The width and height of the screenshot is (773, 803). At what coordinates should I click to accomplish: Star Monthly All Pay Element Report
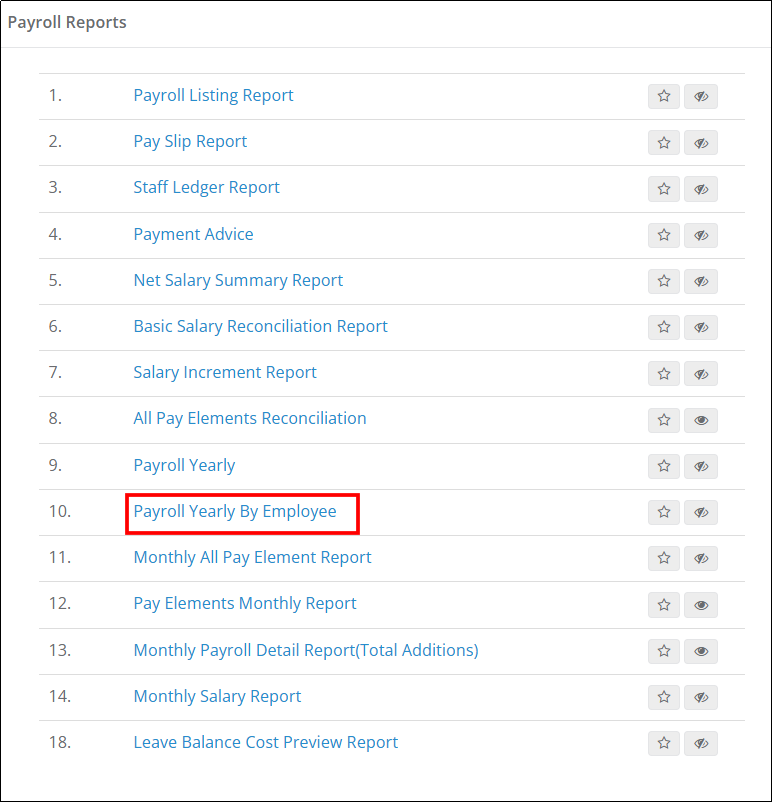[x=664, y=558]
